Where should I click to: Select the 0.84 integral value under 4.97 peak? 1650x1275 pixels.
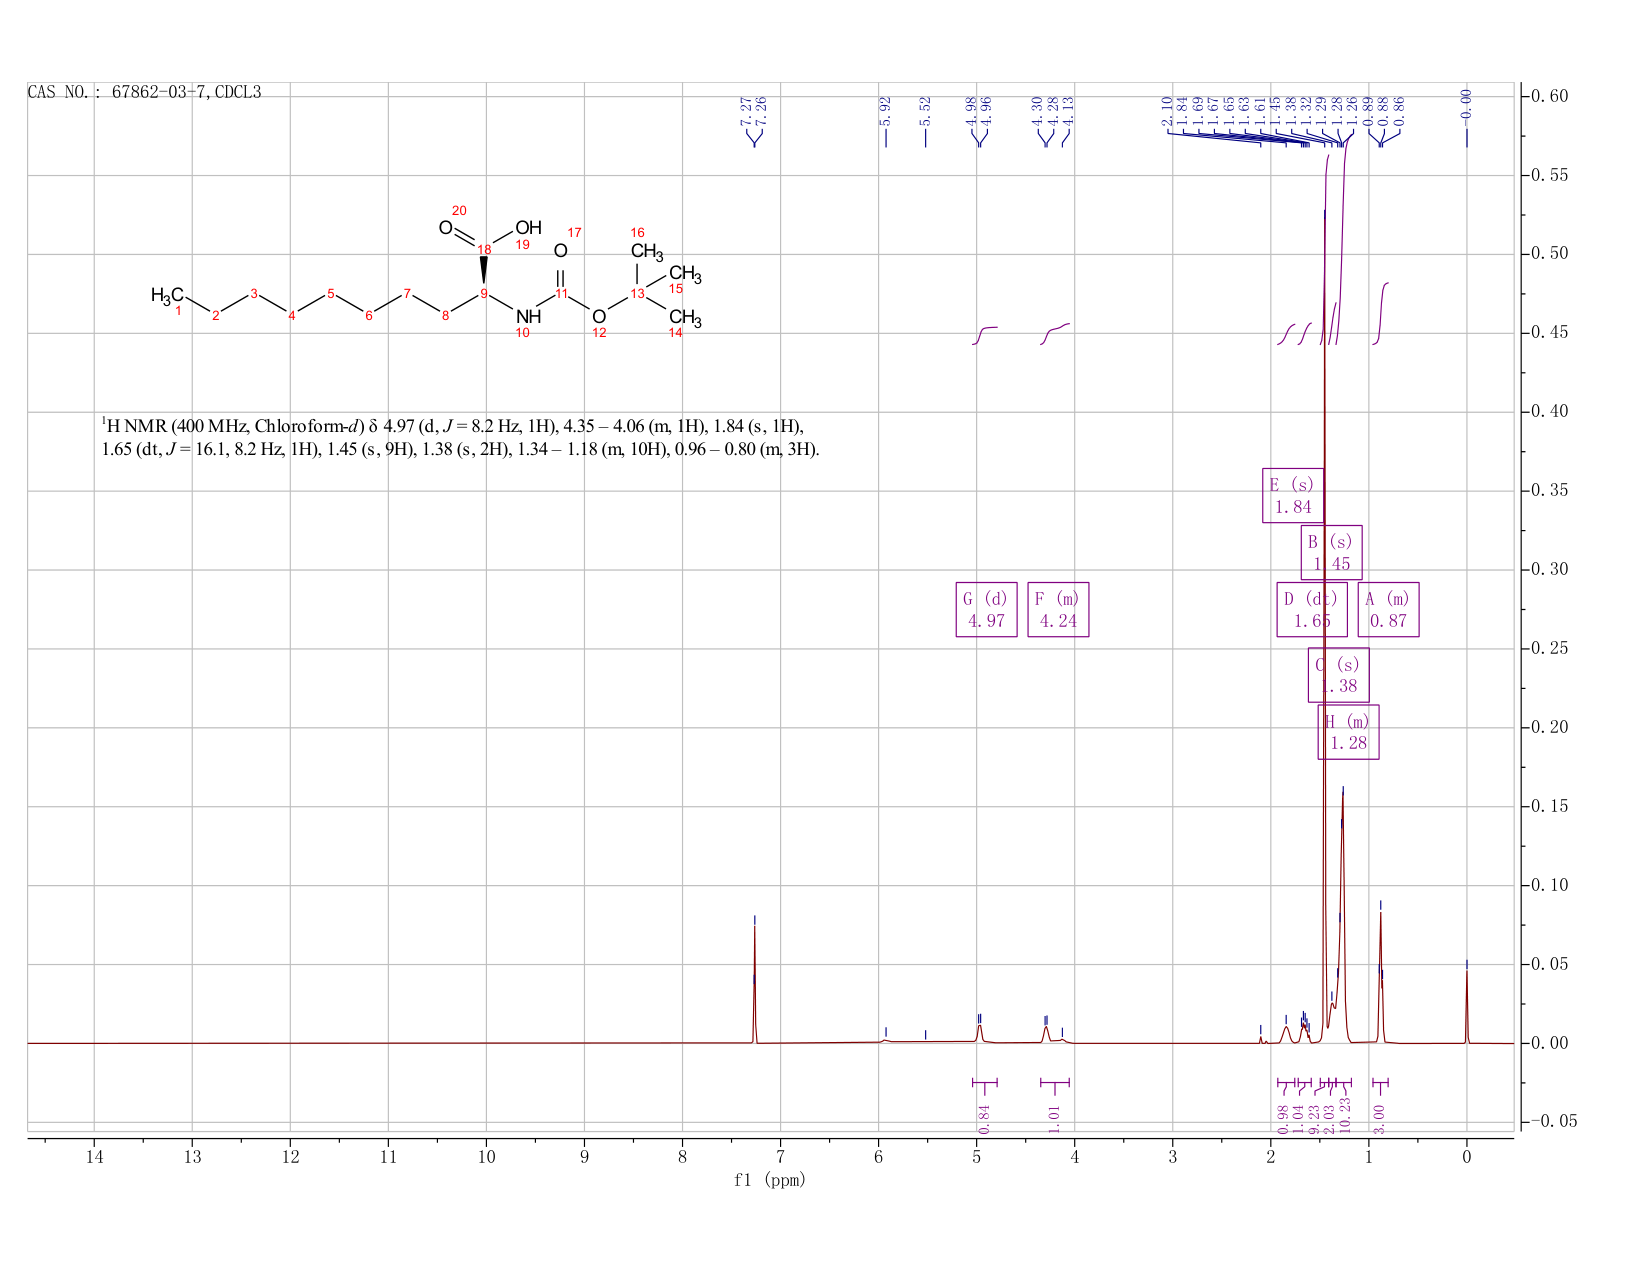(985, 1119)
